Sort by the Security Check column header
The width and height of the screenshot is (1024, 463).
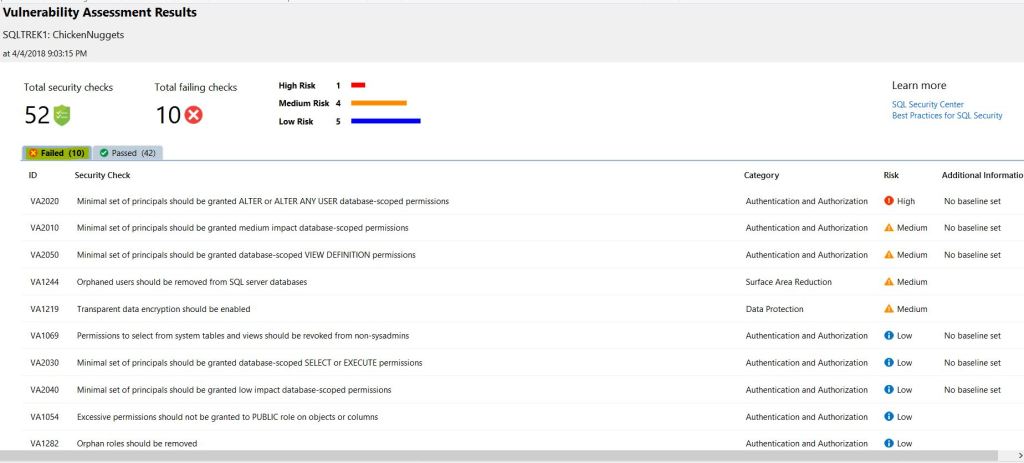click(x=102, y=176)
